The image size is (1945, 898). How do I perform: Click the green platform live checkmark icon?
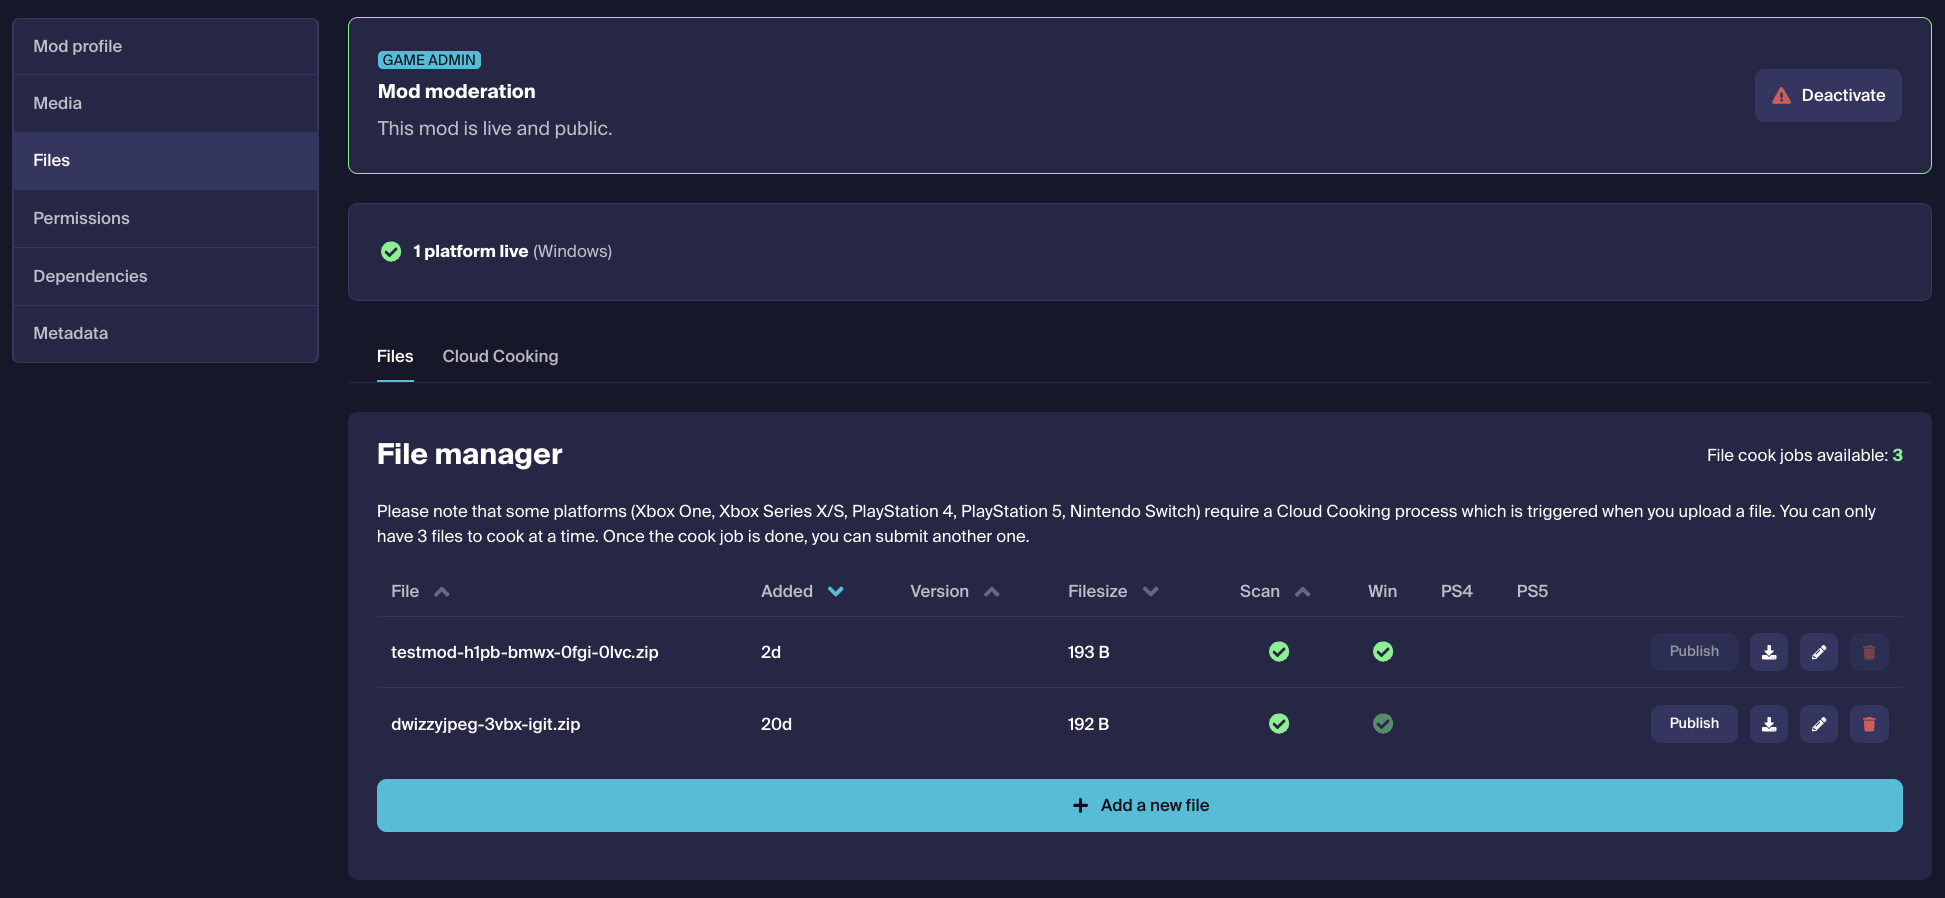click(x=391, y=251)
